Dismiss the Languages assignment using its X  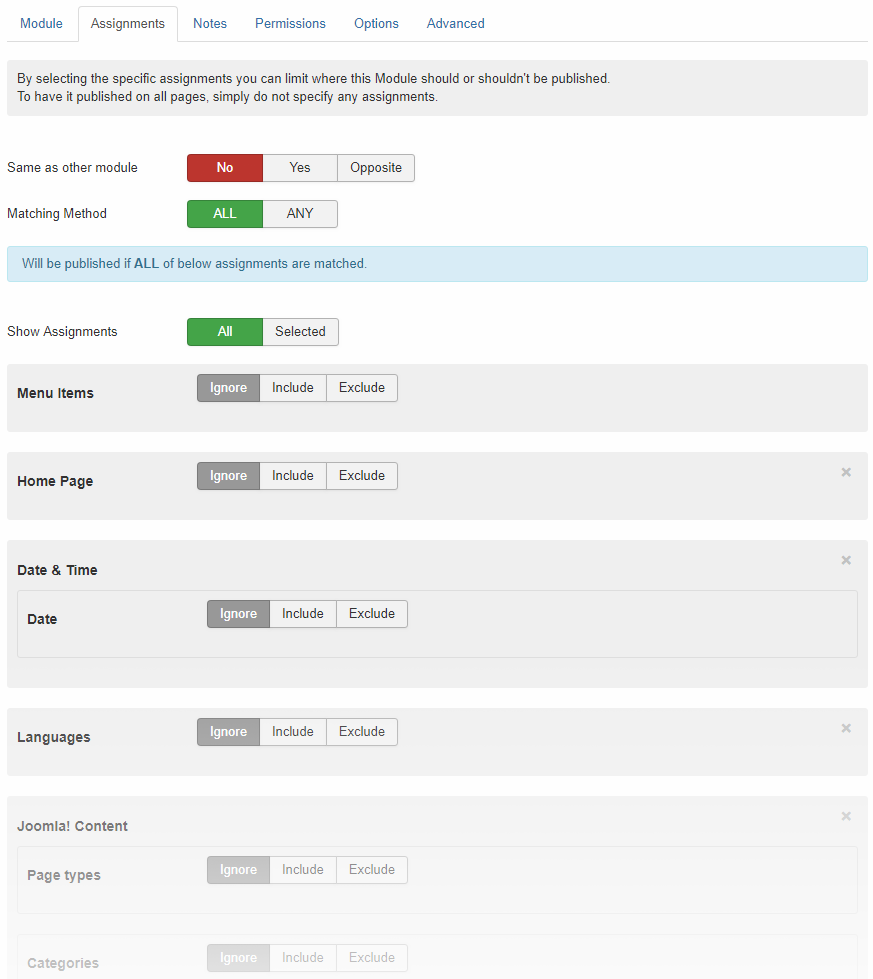pyautogui.click(x=846, y=728)
